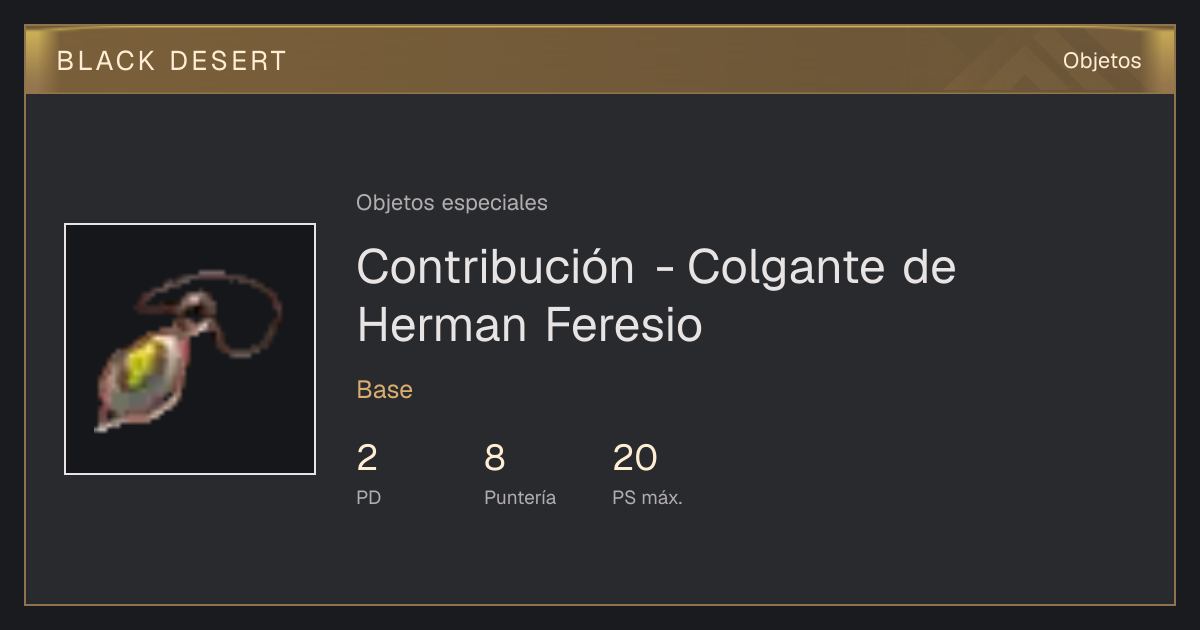The width and height of the screenshot is (1200, 630).
Task: Click the BLACK DESERT logo text
Action: (x=172, y=61)
